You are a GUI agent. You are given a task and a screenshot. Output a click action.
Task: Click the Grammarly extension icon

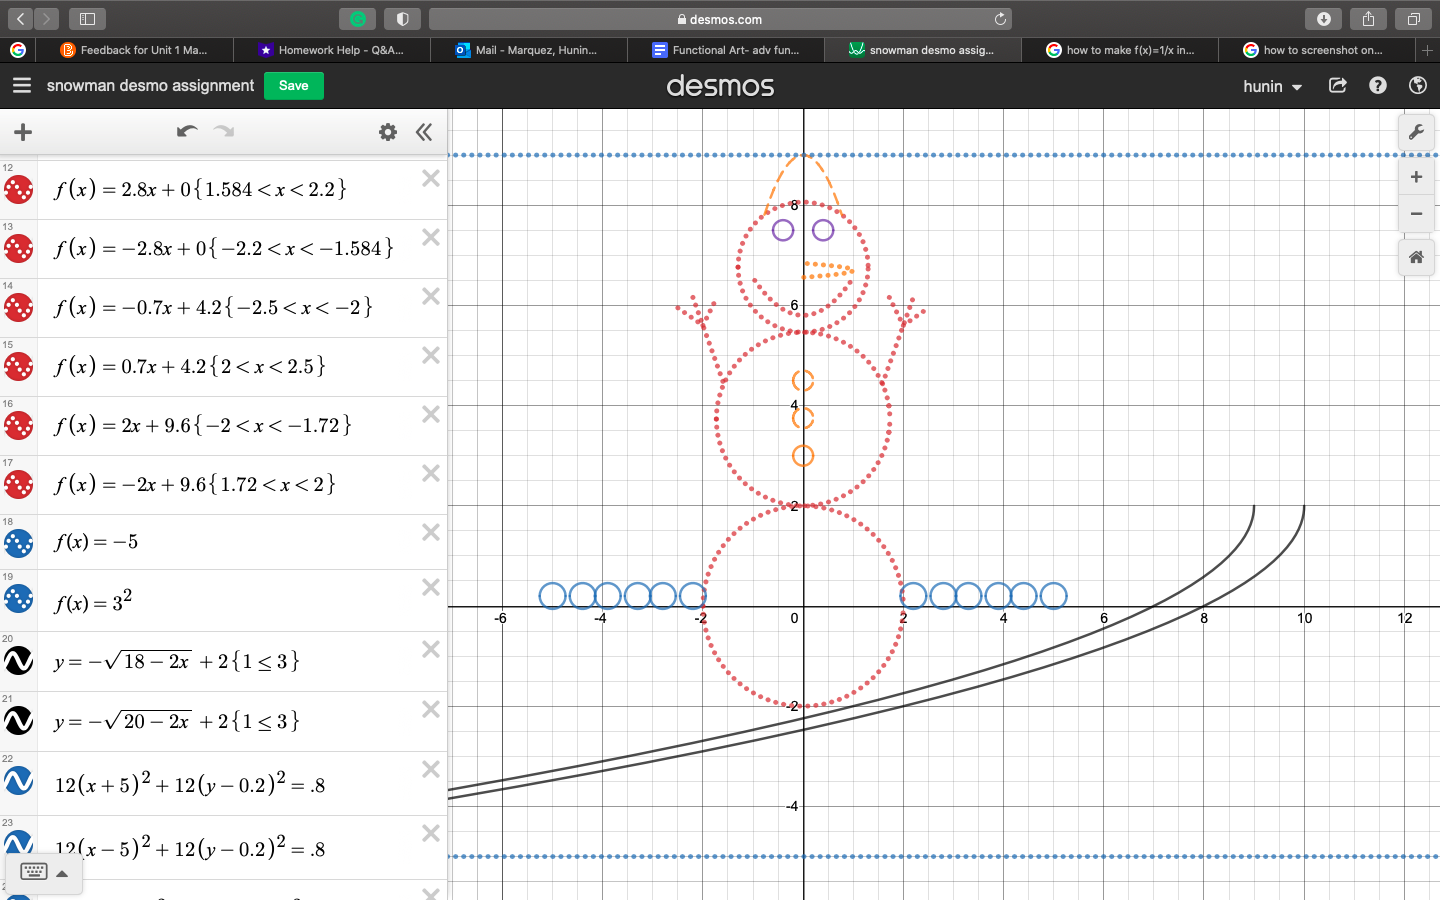[x=357, y=19]
